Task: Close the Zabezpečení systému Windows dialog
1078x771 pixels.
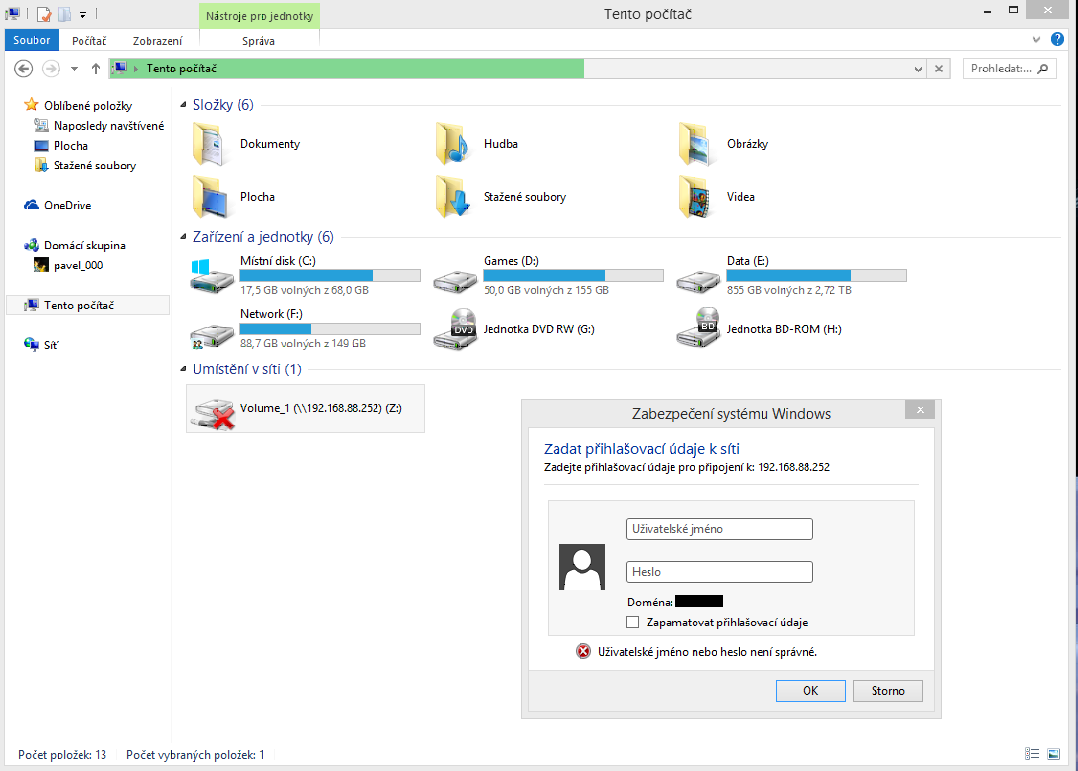Action: [x=920, y=410]
